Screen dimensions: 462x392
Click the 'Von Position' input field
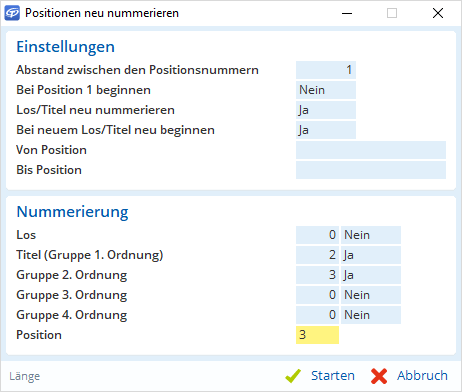[x=371, y=150]
